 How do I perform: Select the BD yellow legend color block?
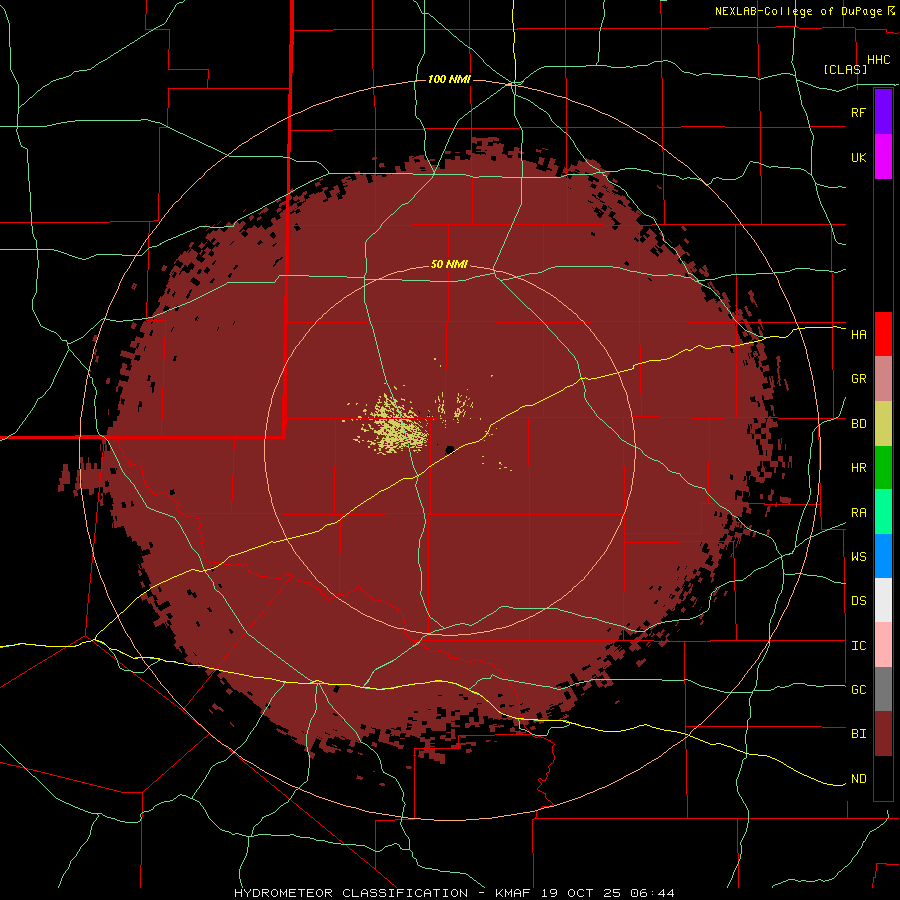click(883, 424)
